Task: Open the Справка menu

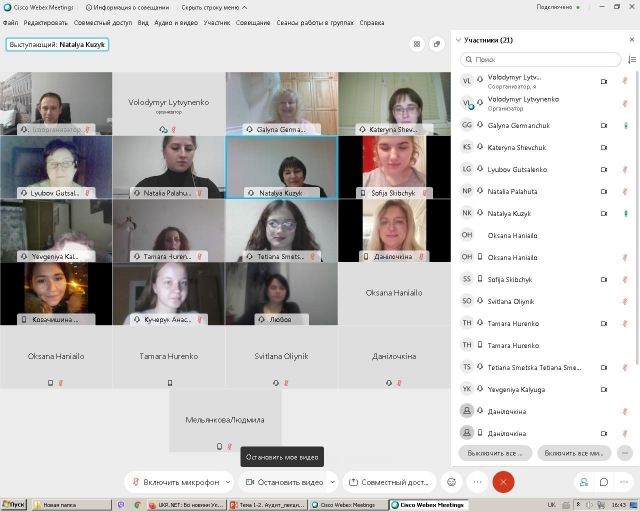Action: click(372, 23)
